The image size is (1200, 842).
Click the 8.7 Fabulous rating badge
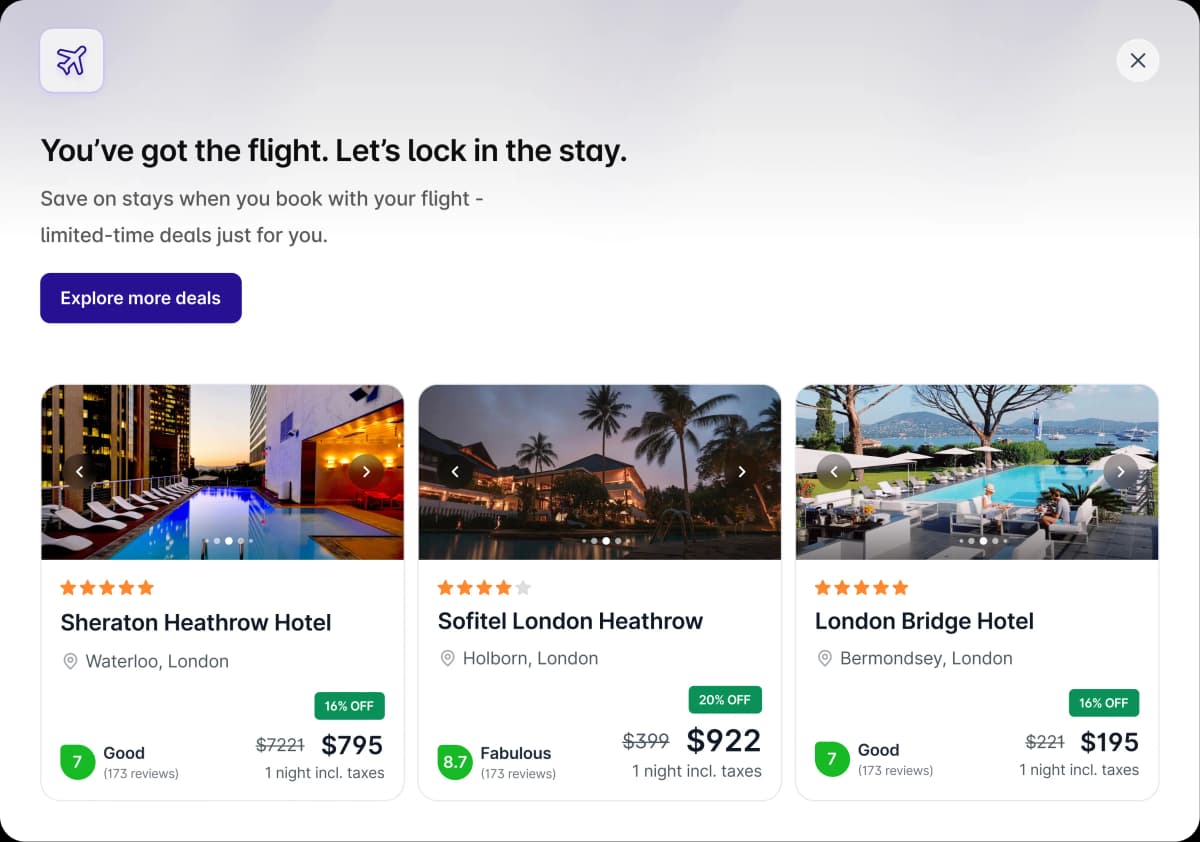click(x=455, y=762)
